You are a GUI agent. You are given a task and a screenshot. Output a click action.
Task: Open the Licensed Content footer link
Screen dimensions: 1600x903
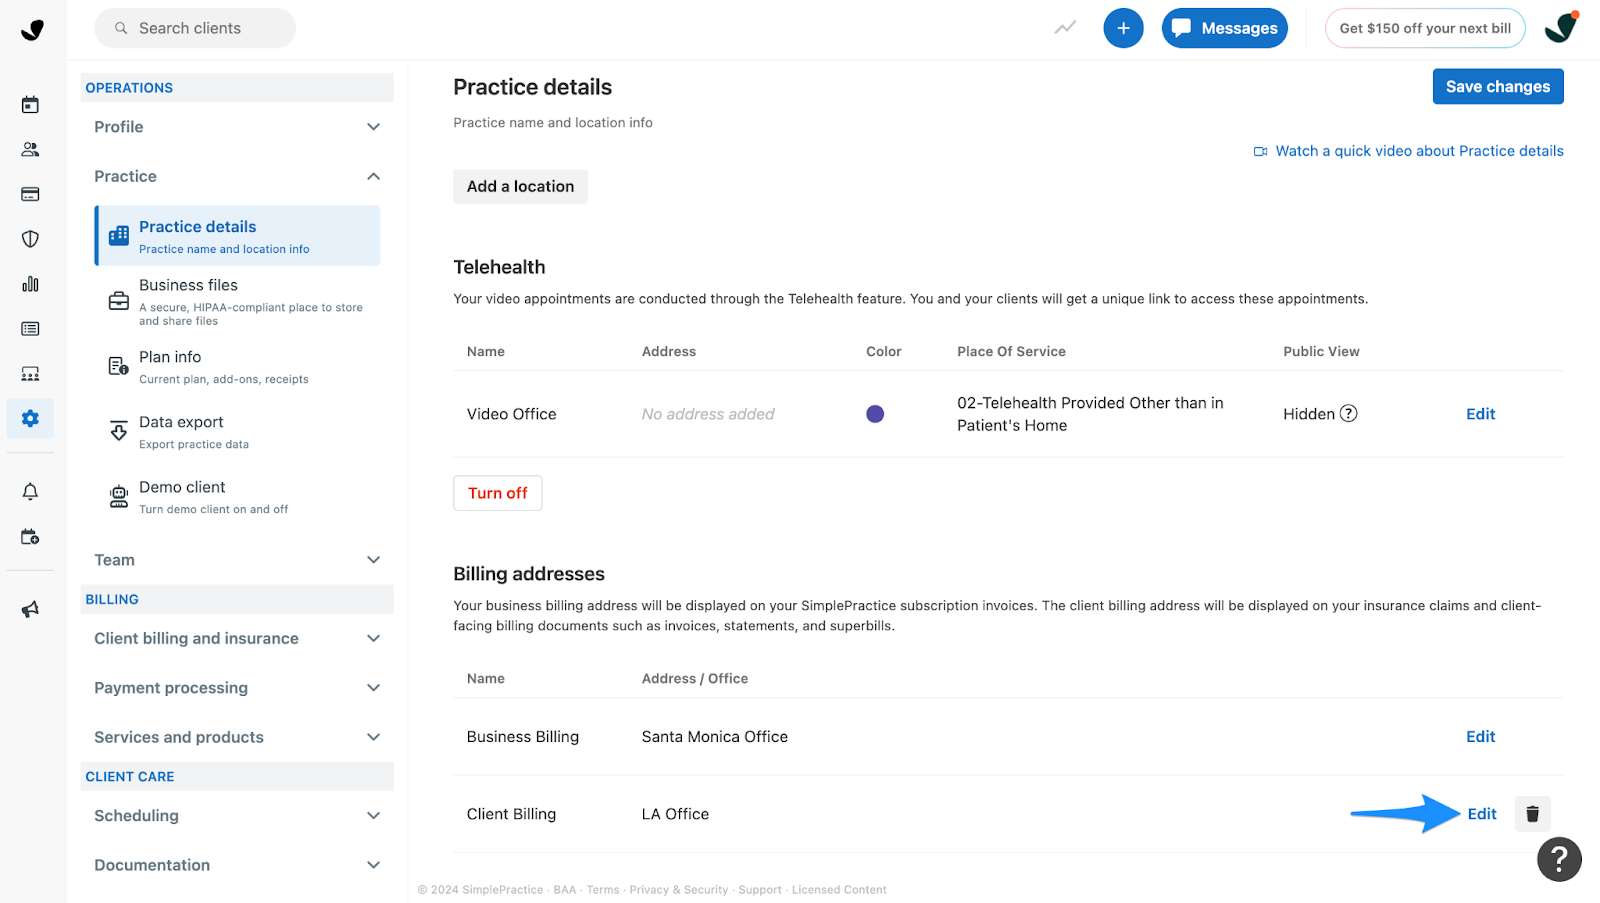click(x=839, y=890)
